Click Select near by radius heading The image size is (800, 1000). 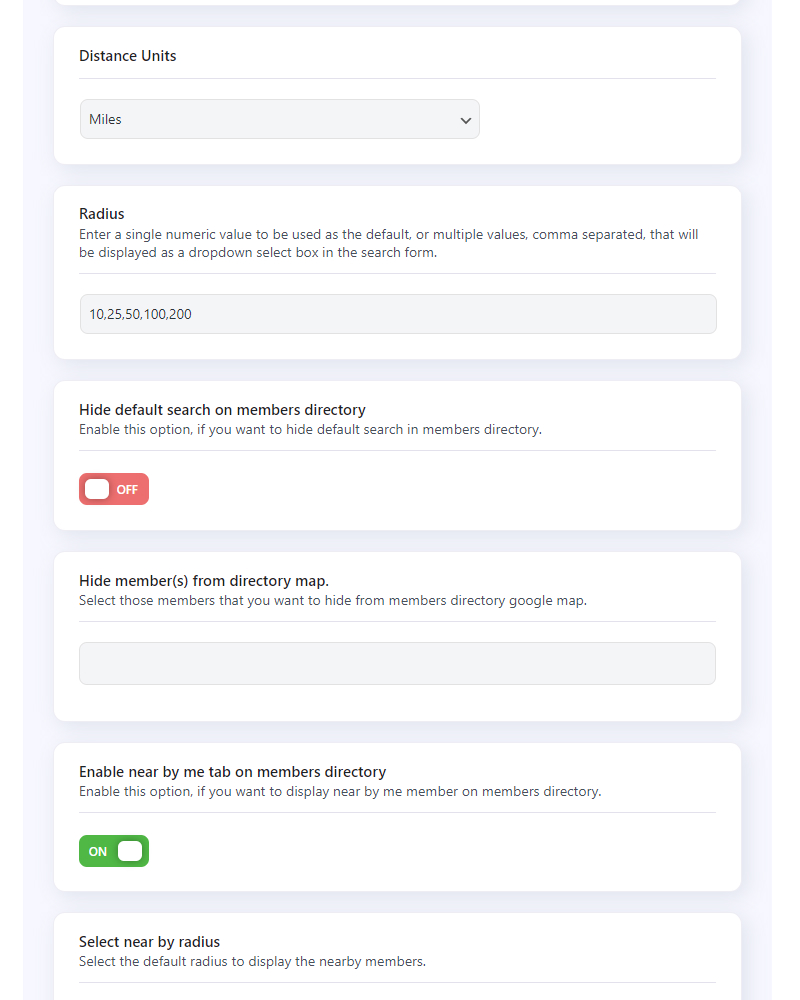click(x=149, y=942)
